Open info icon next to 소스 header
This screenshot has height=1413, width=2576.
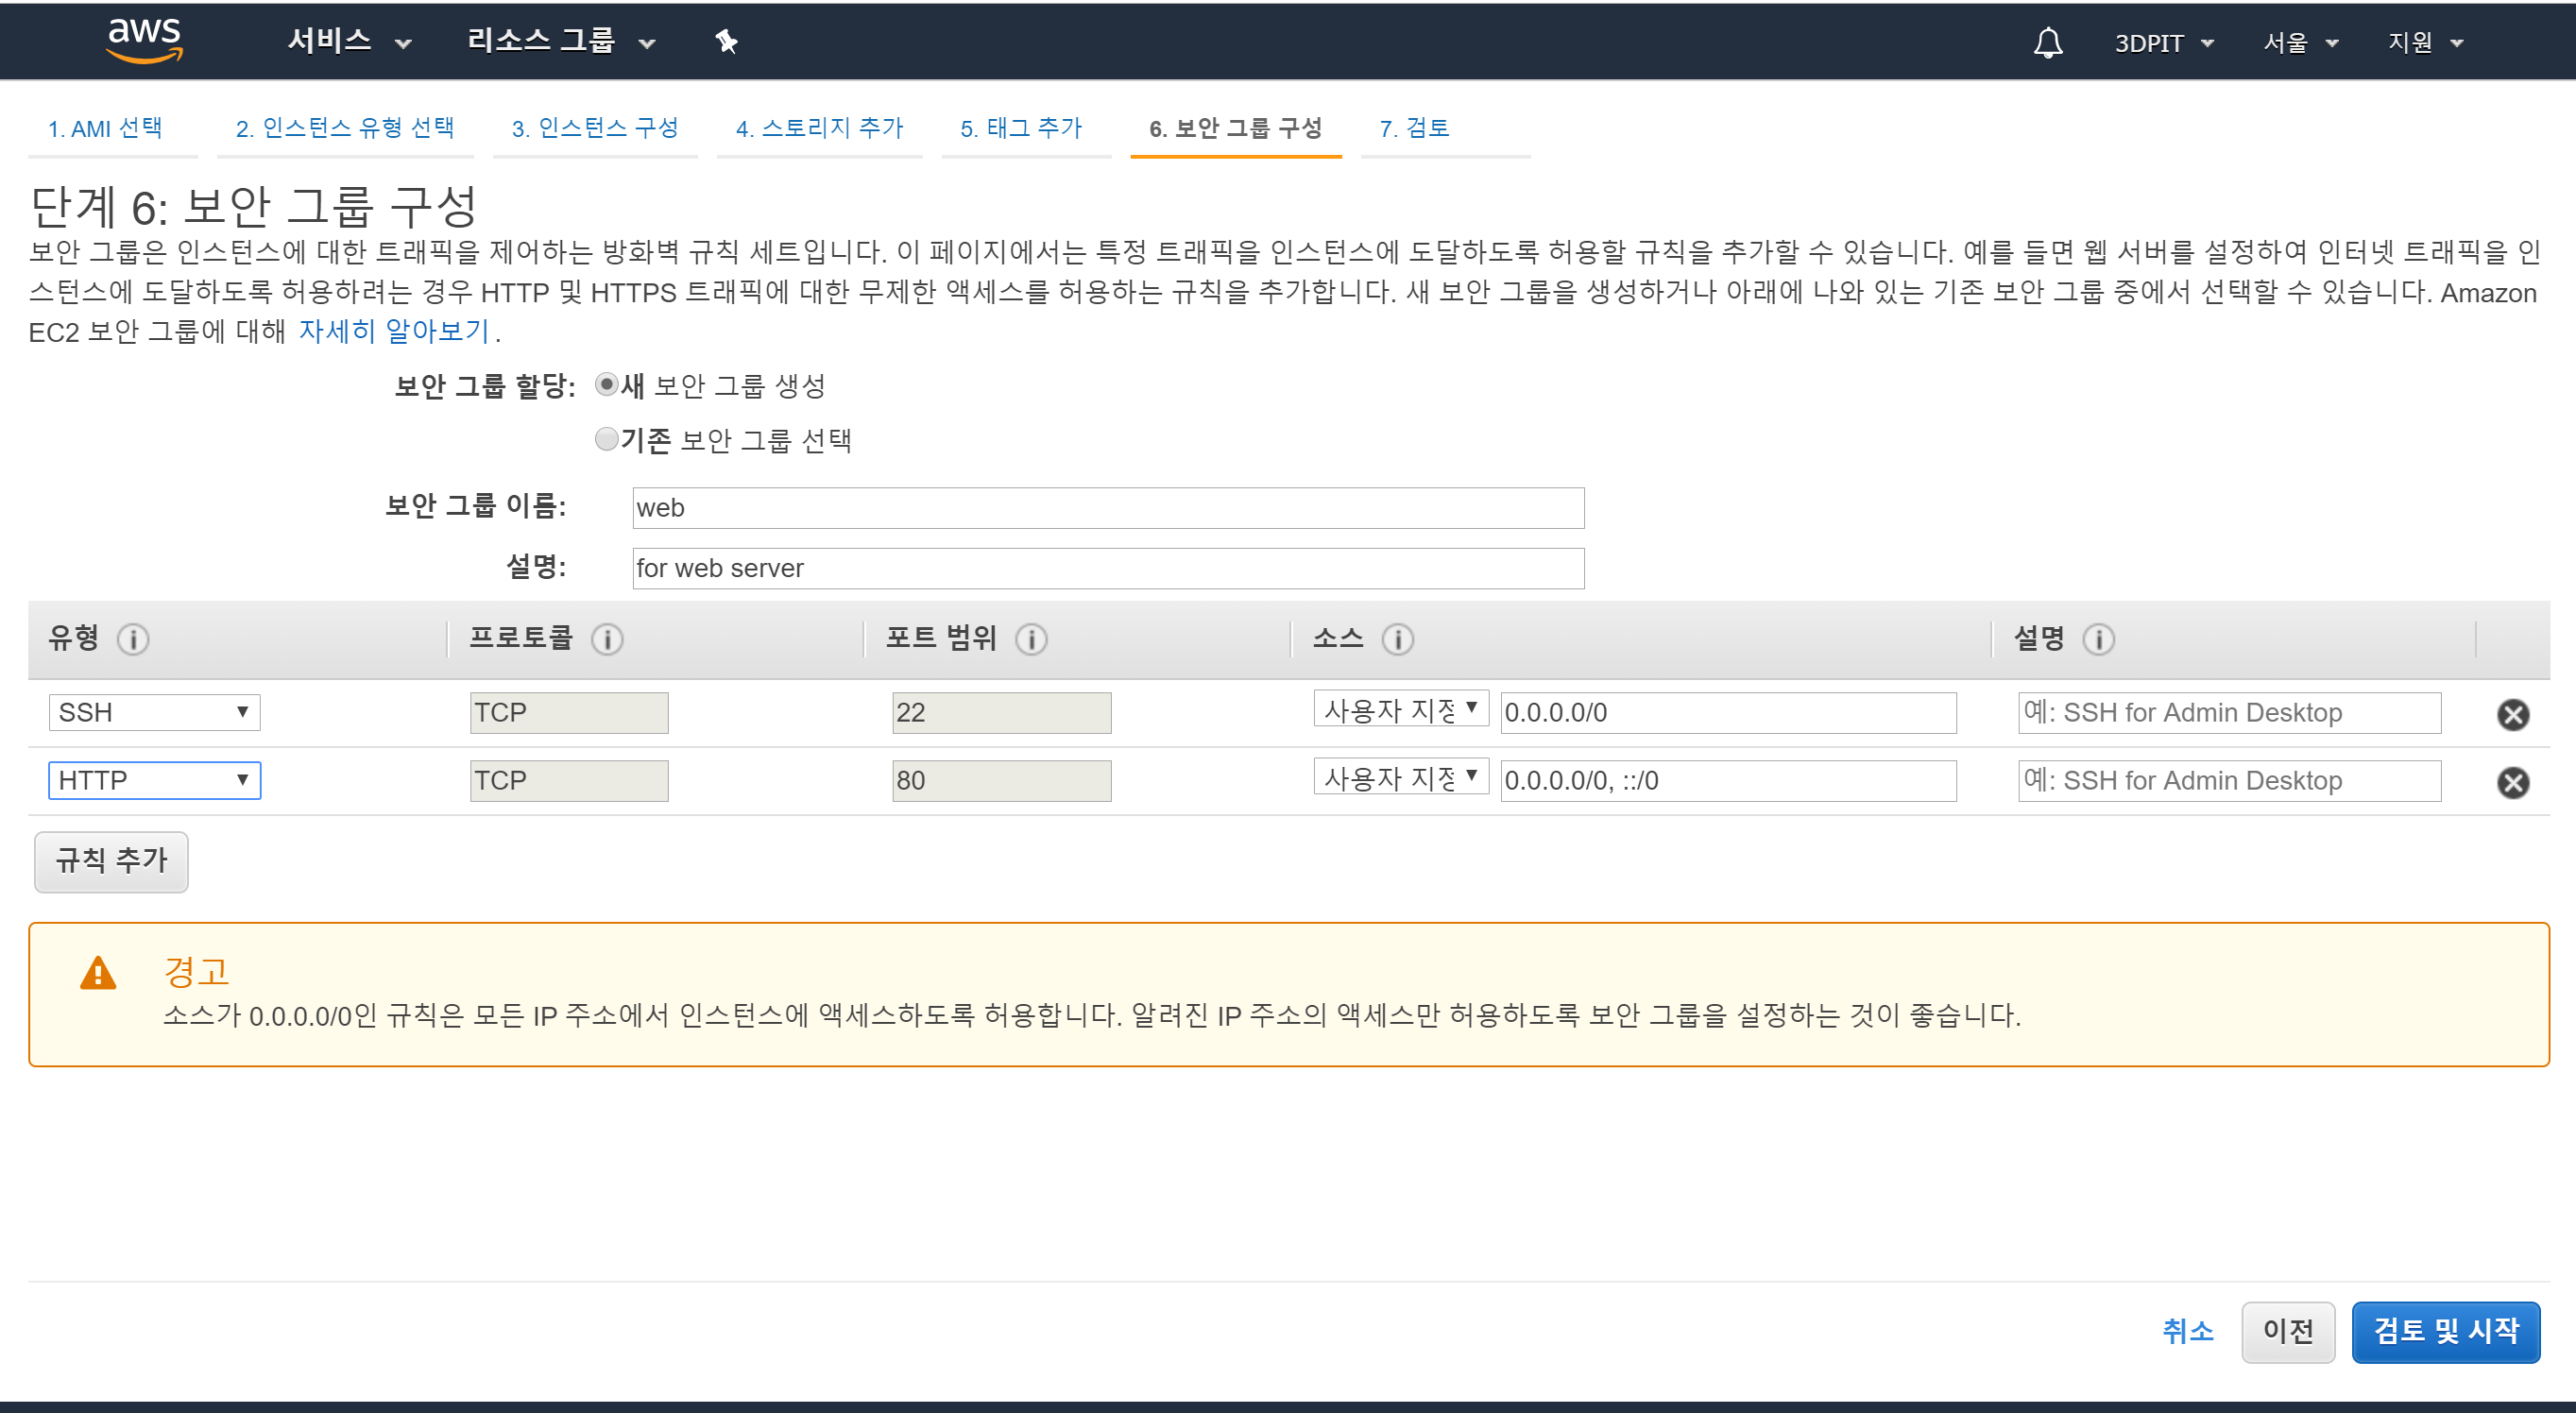(x=1397, y=639)
